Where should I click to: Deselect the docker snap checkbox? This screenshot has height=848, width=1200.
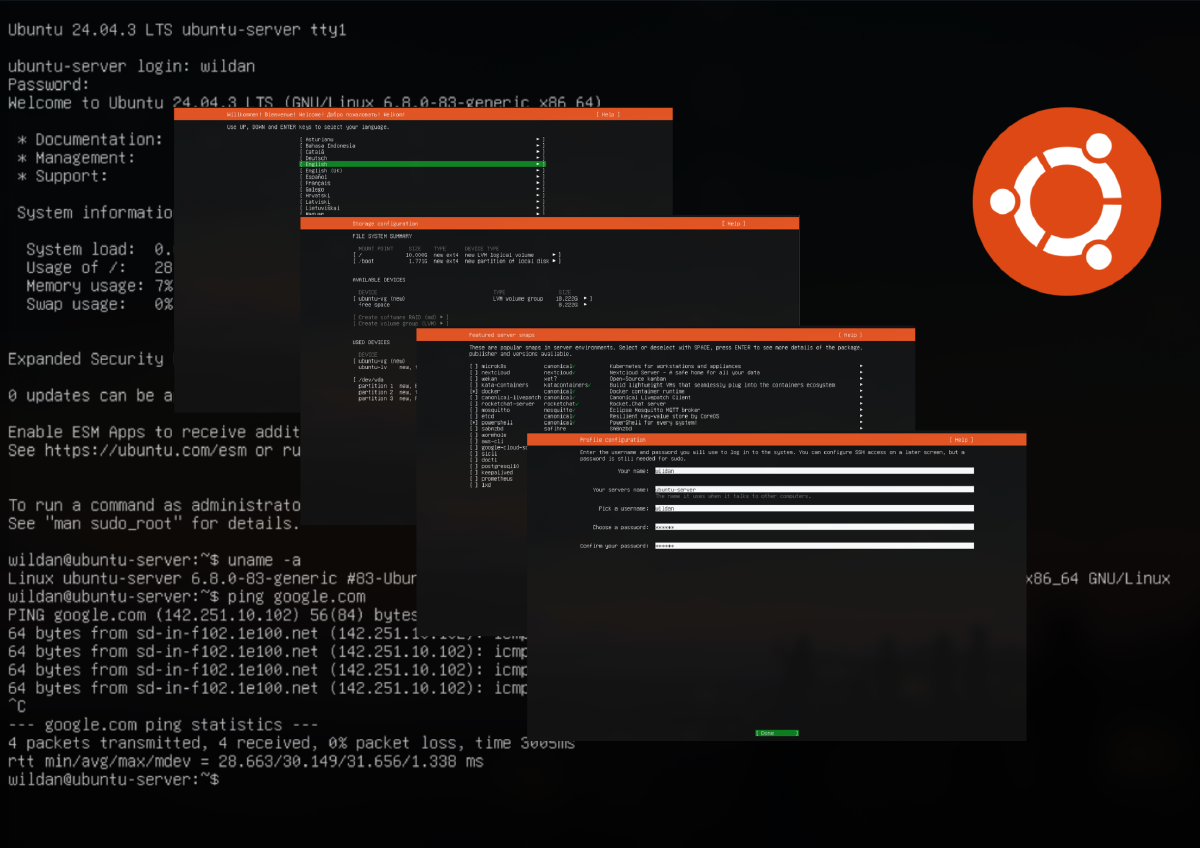pyautogui.click(x=473, y=391)
